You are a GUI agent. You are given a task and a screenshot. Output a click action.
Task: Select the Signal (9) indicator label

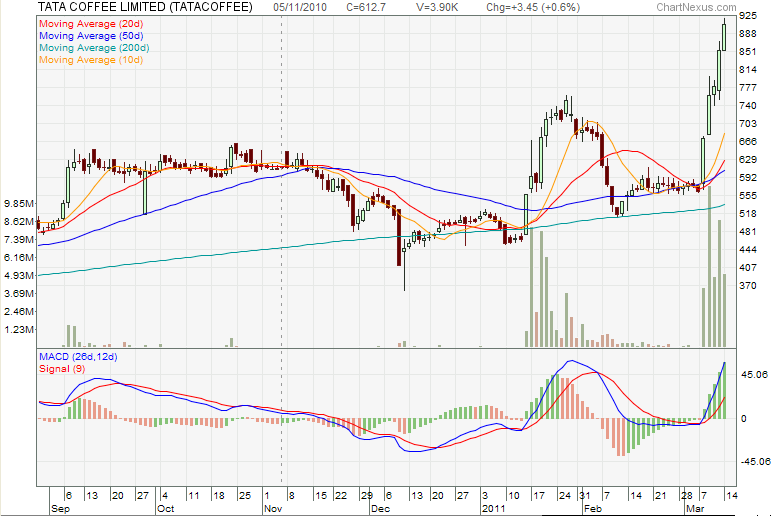click(62, 368)
